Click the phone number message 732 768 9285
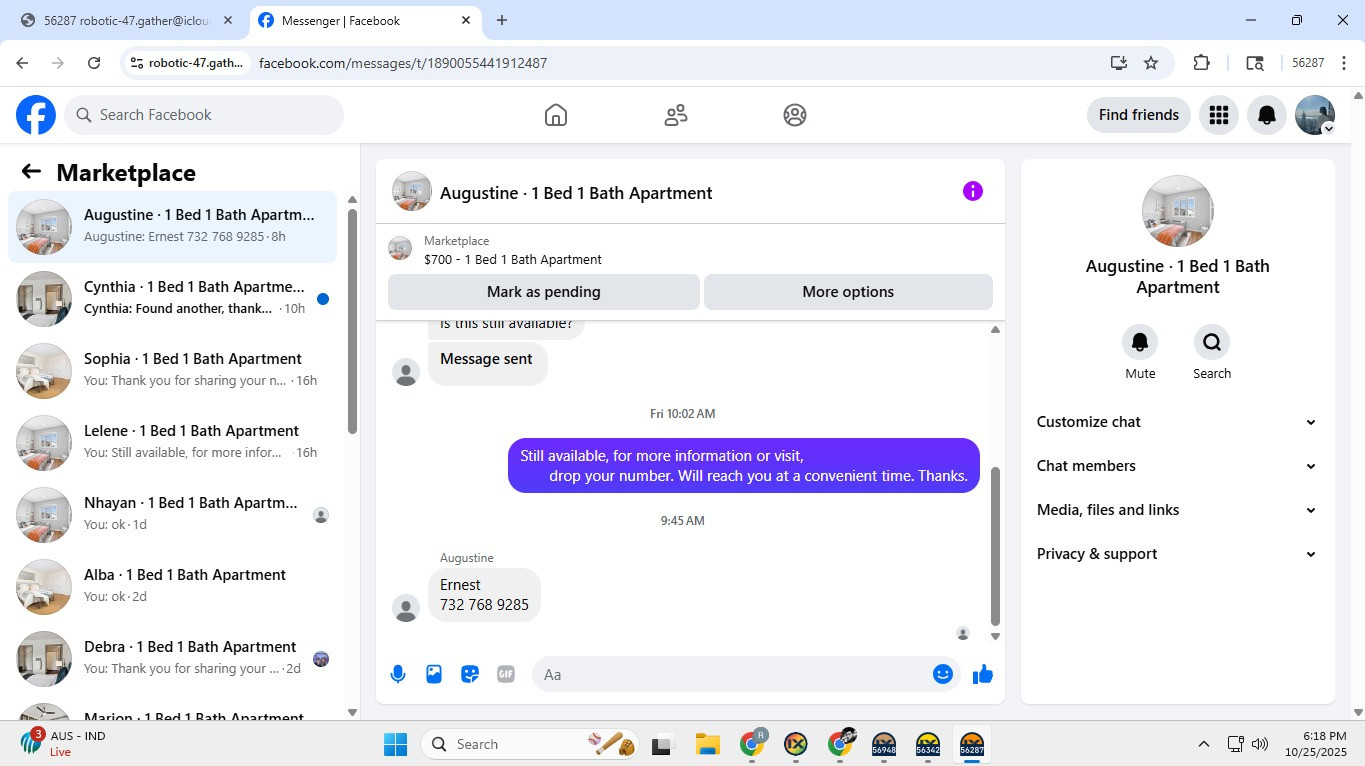The height and width of the screenshot is (766, 1365). [x=484, y=605]
